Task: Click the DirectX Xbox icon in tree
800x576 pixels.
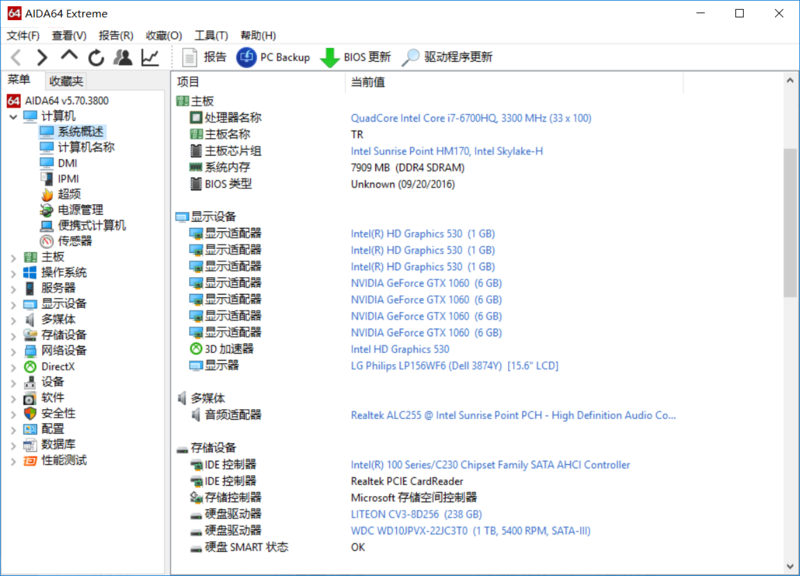Action: tap(30, 367)
